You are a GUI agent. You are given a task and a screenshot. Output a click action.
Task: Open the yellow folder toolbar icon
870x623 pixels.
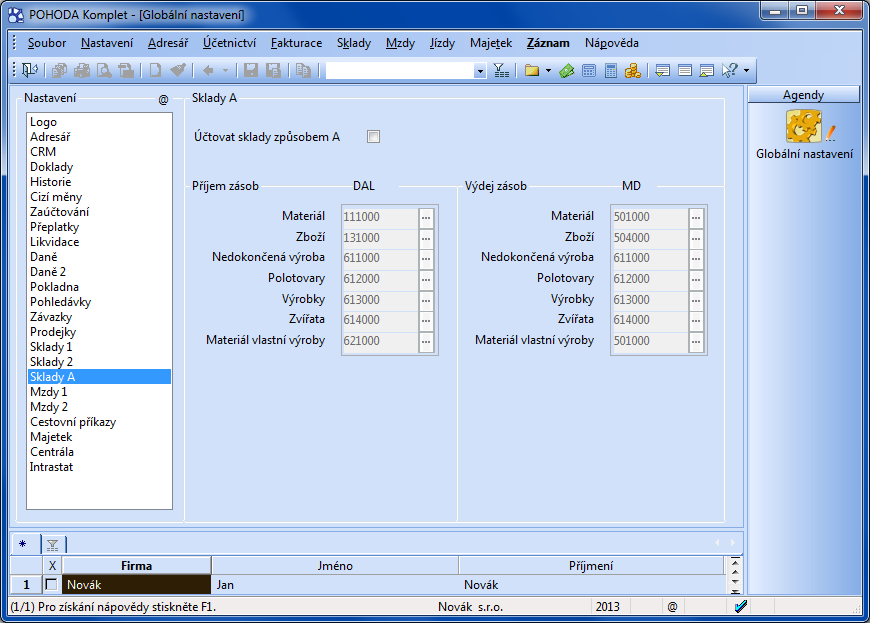coord(531,71)
